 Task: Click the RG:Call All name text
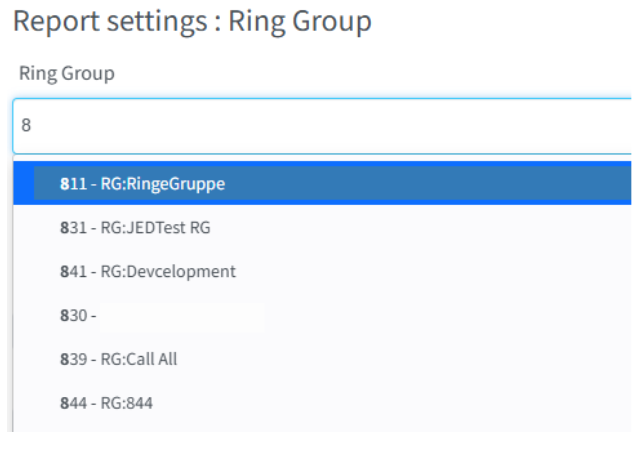139,359
